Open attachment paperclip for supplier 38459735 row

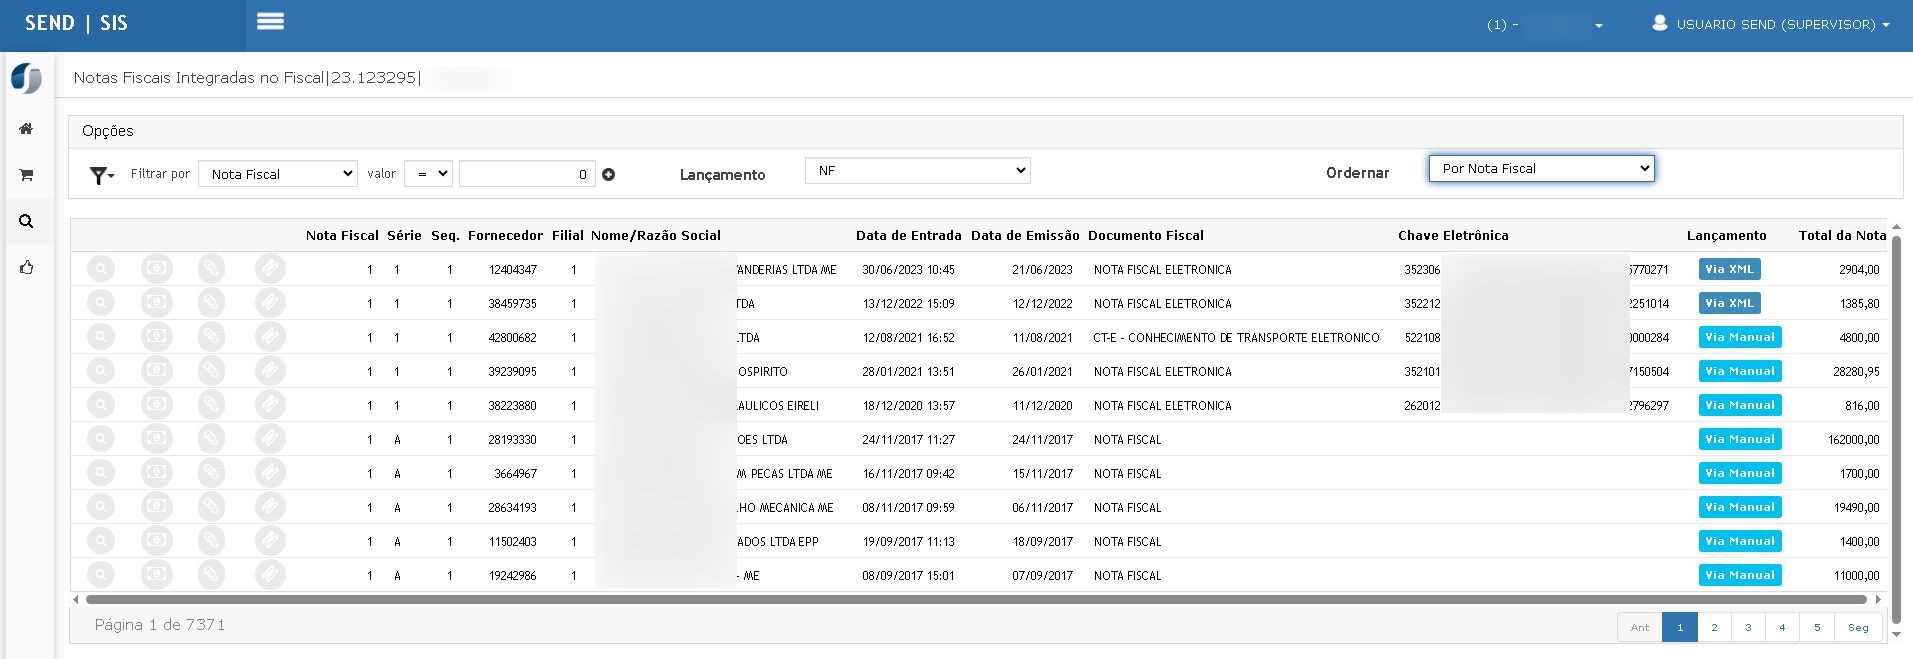coord(211,303)
